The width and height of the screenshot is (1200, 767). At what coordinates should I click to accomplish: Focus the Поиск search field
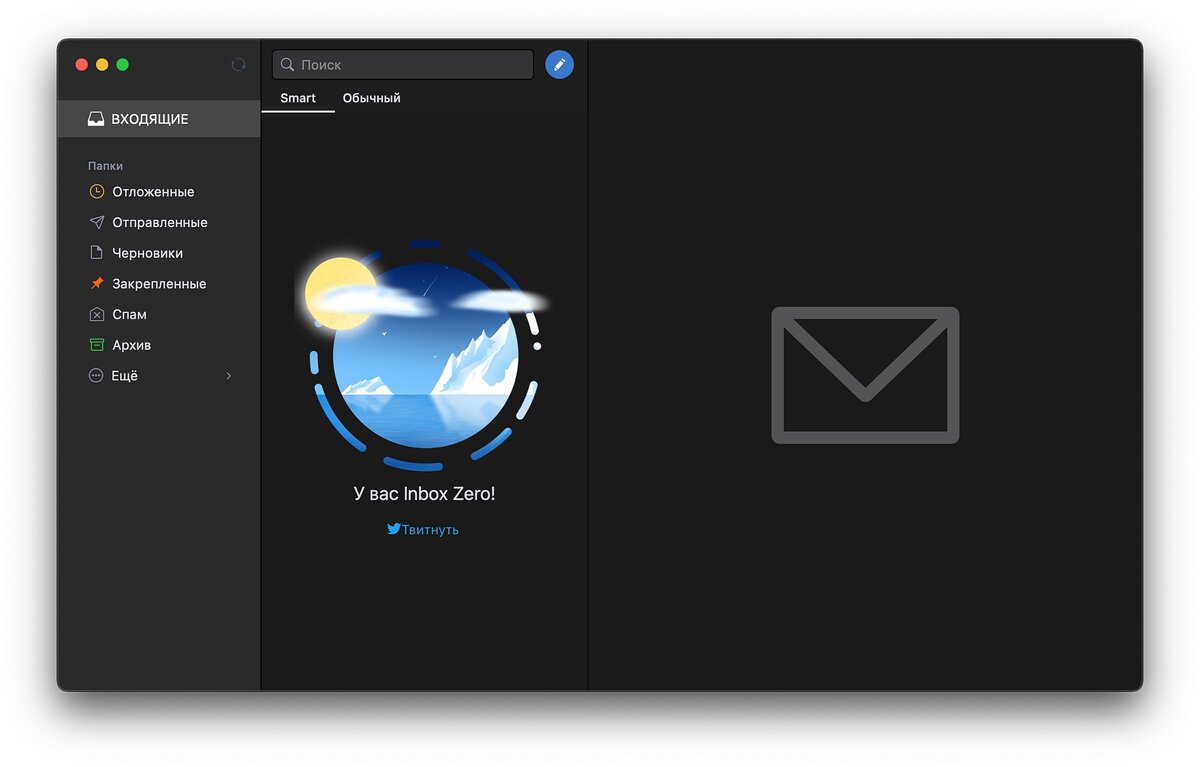click(x=403, y=64)
